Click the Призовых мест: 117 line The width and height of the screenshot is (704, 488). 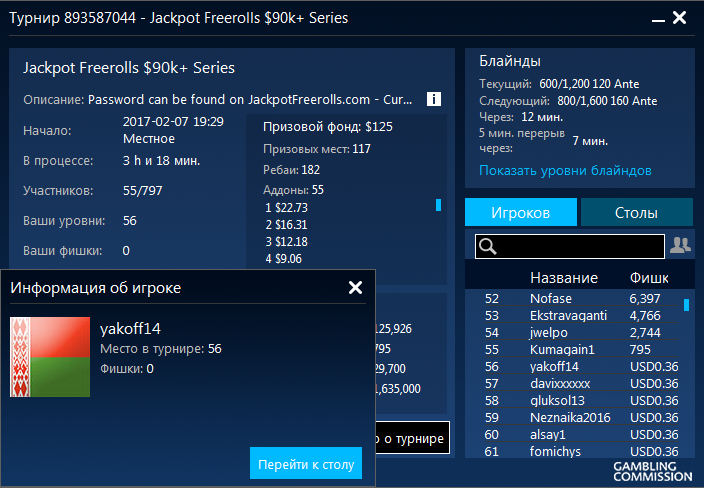(317, 149)
